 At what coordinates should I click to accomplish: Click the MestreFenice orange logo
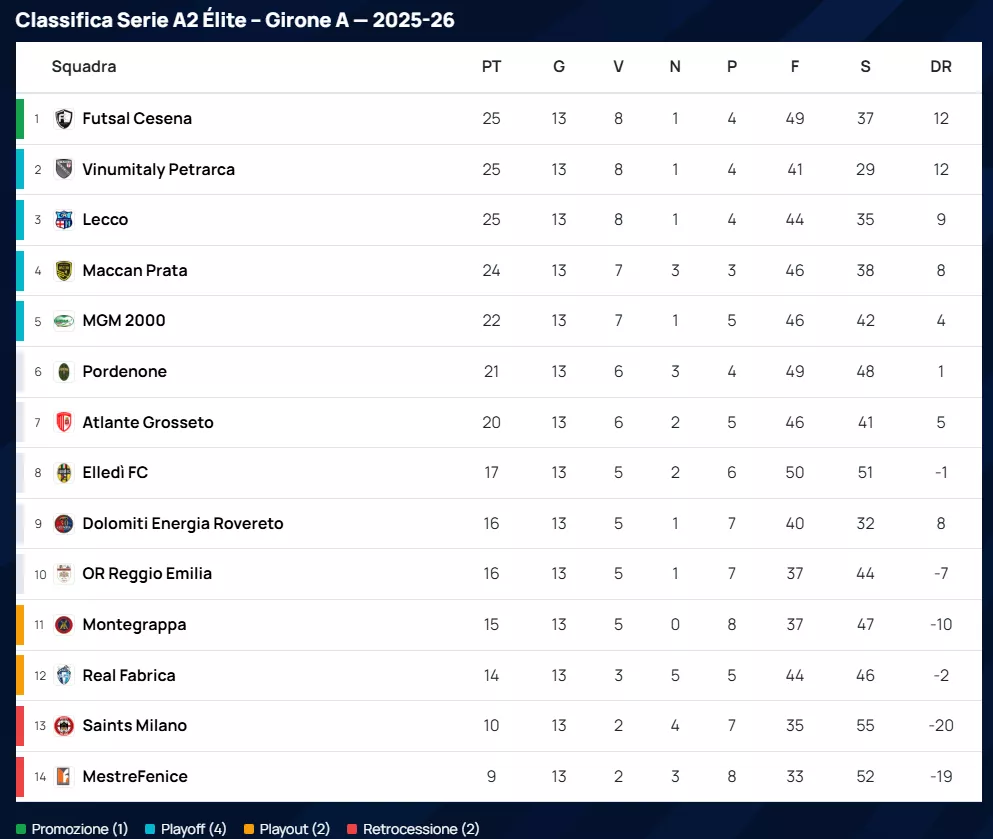(x=64, y=776)
